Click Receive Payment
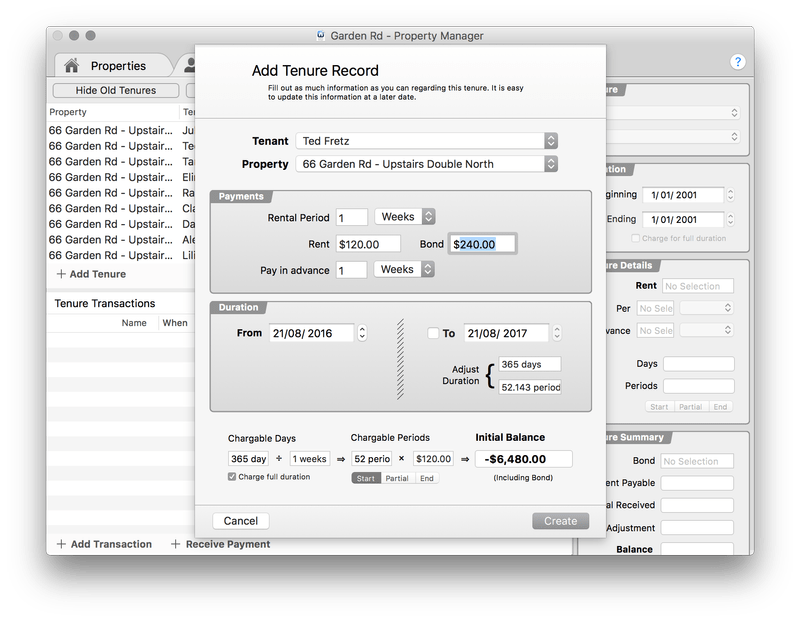Screen dimensions: 800x621 click(220, 544)
